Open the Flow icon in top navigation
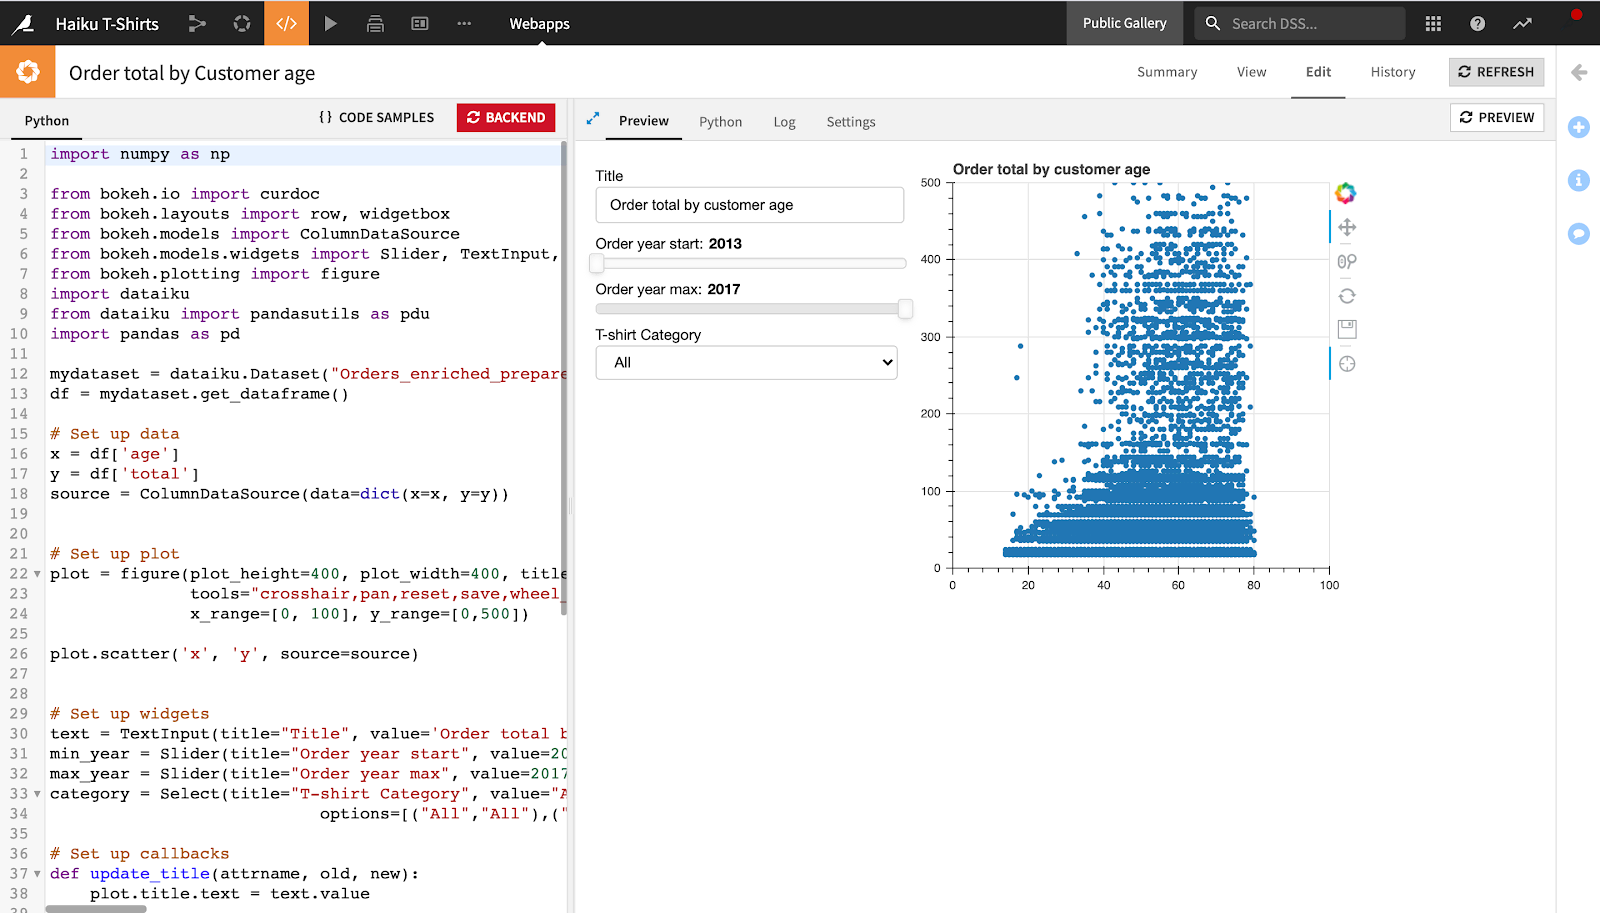Viewport: 1600px width, 913px height. (x=197, y=23)
